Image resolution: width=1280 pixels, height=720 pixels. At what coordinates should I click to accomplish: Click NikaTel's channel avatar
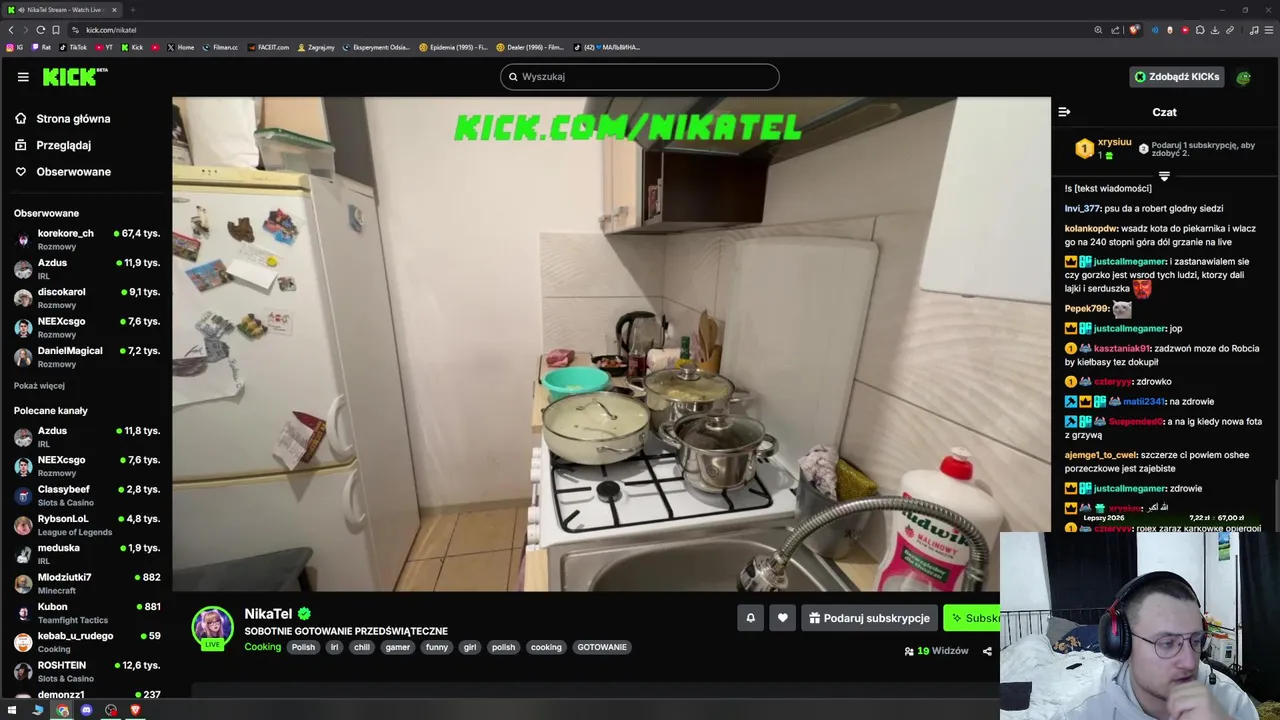[212, 627]
